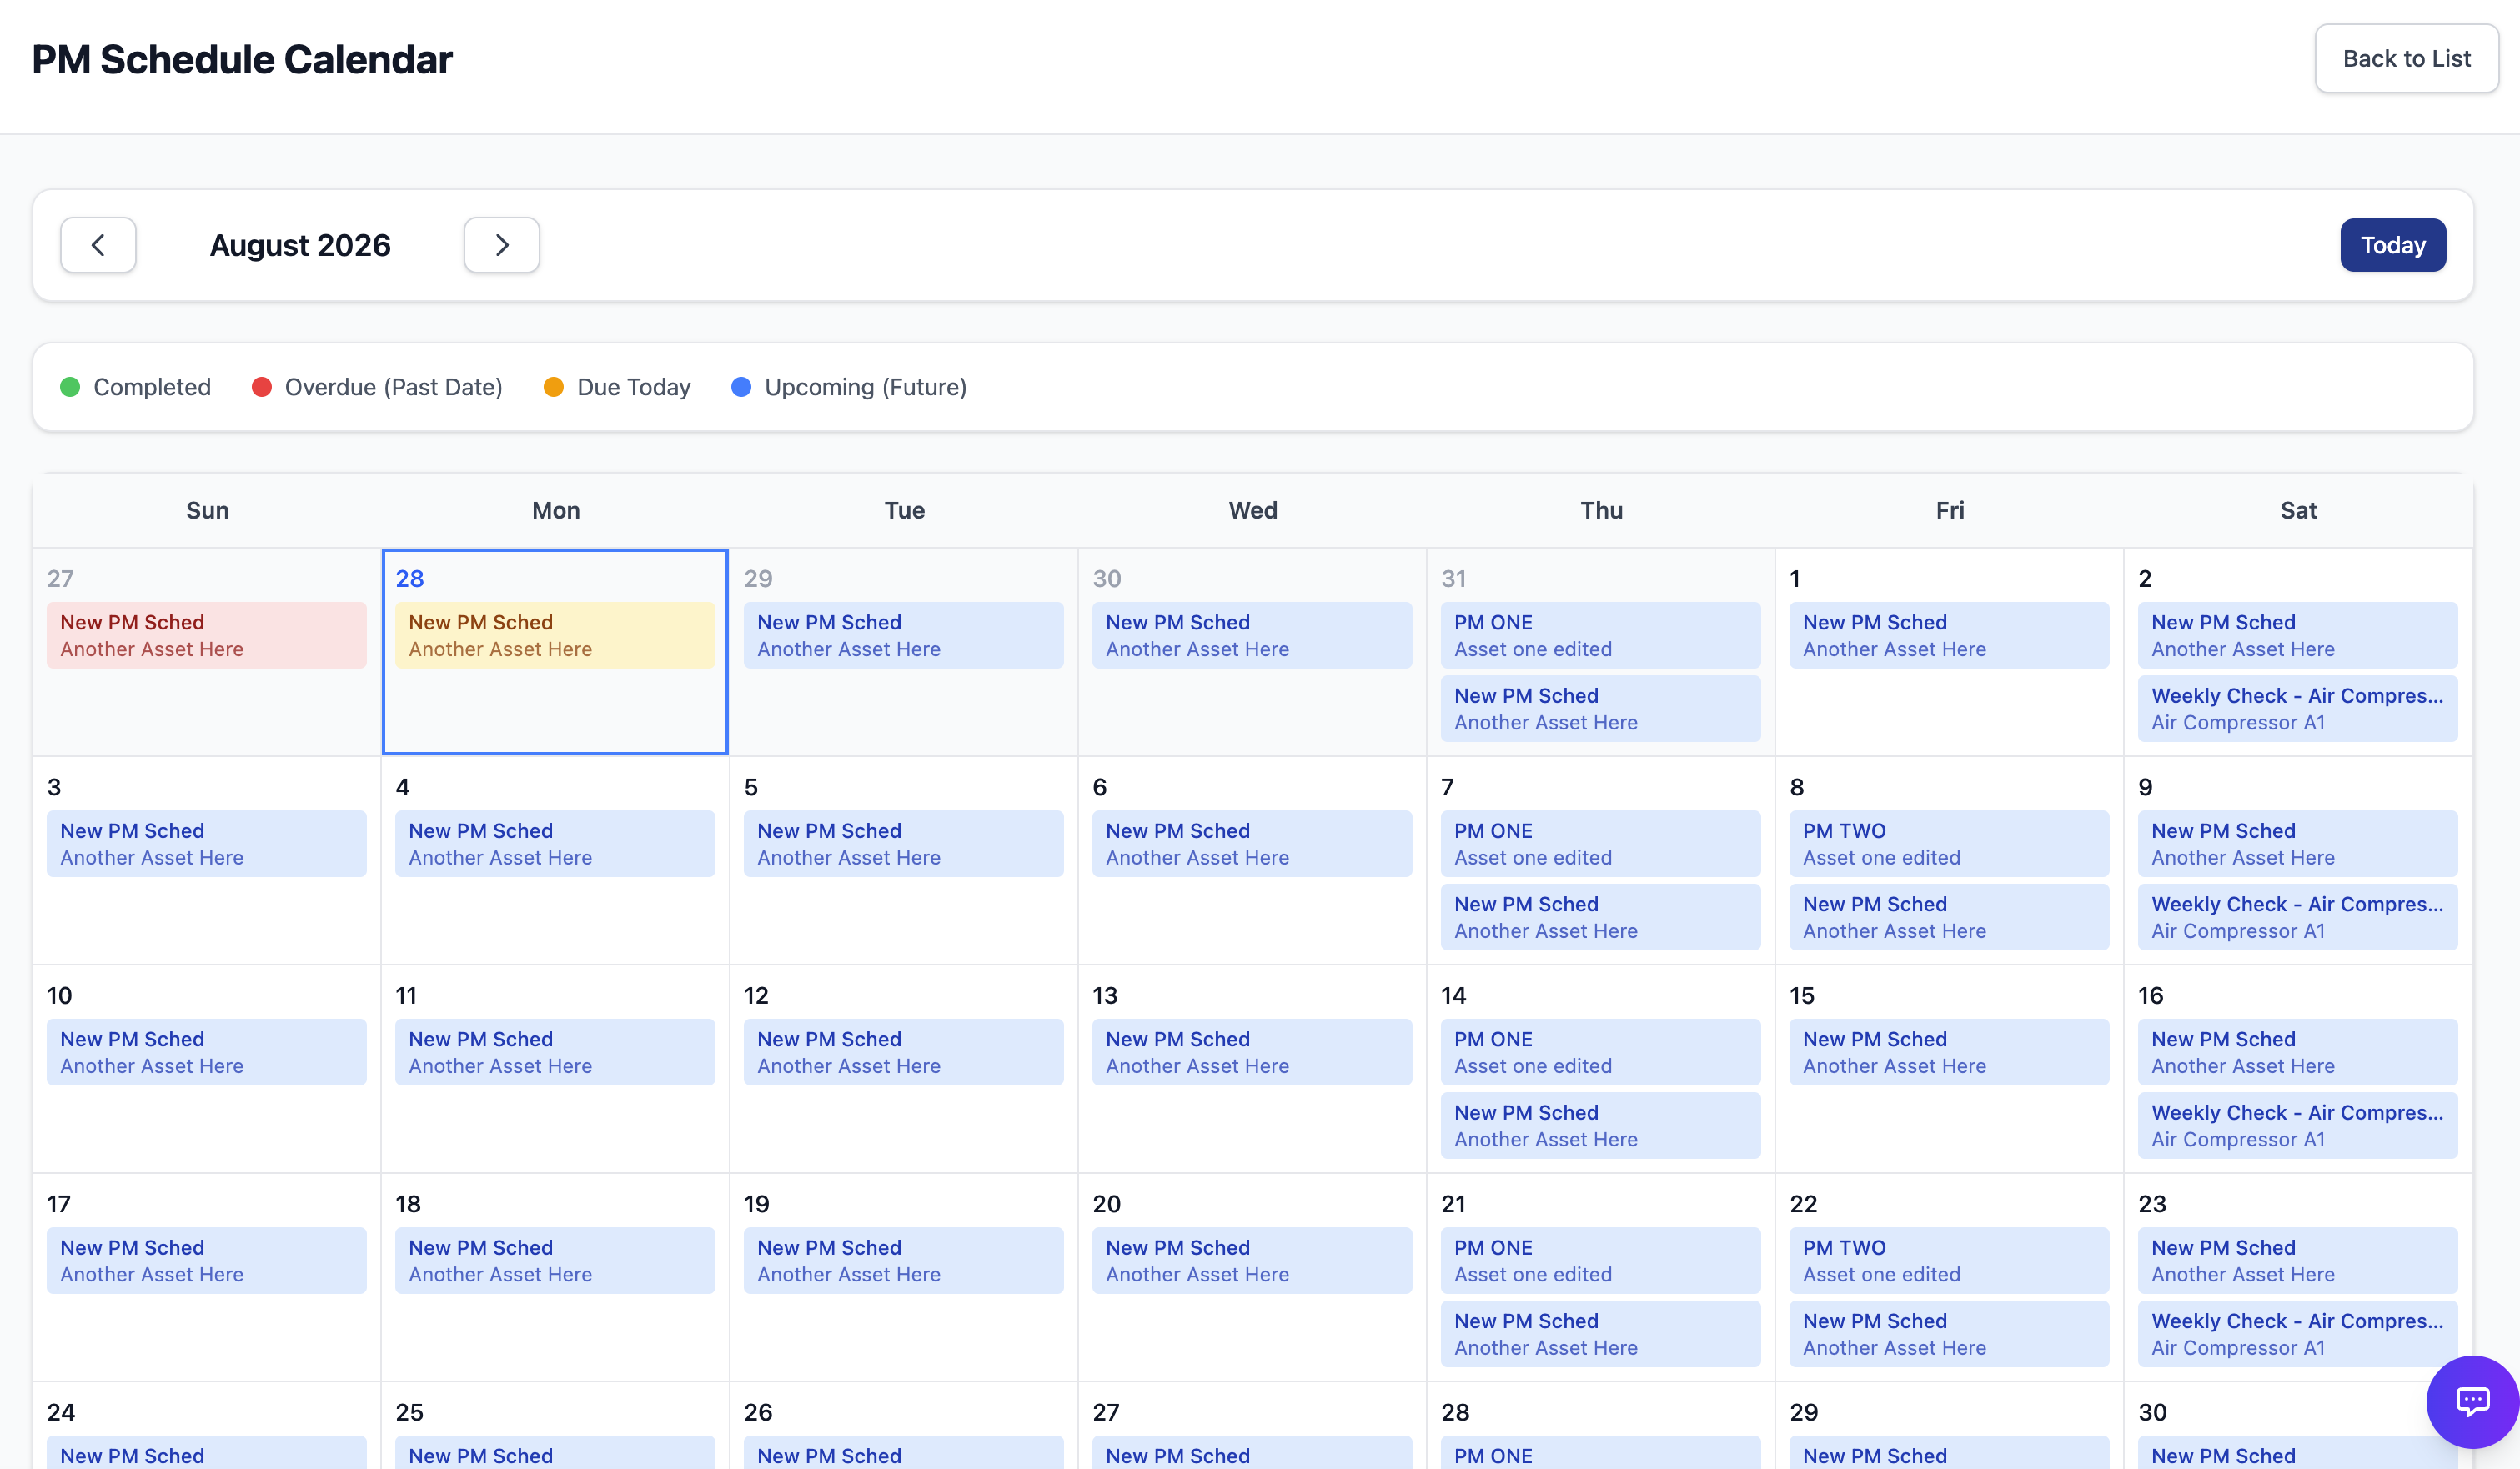Open New PM Sched event on August 29
Screen dimensions: 2520x1469
pos(1949,1453)
